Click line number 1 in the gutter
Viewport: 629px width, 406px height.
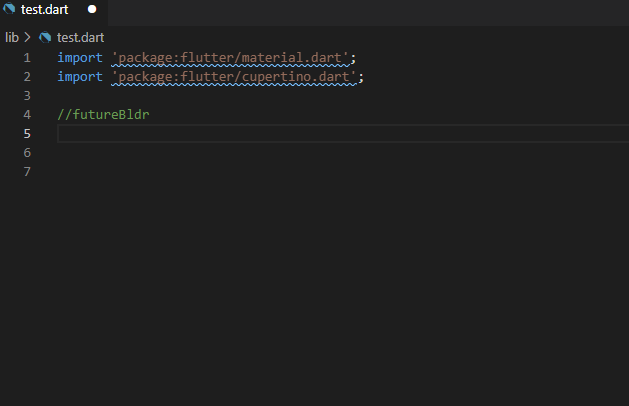pos(27,58)
